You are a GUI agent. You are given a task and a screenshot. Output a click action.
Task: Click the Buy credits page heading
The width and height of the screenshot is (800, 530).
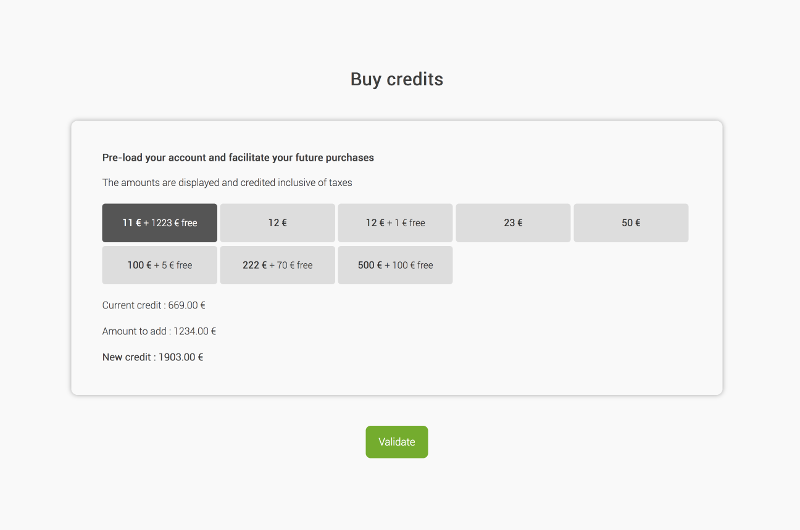pyautogui.click(x=397, y=79)
